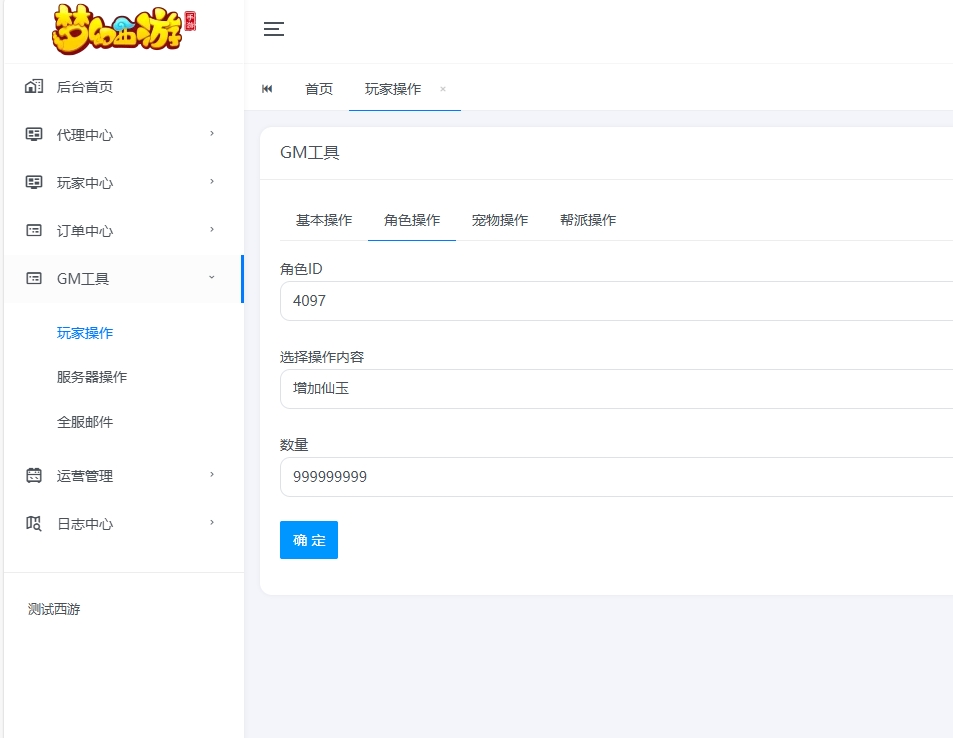Focus the 数量 field containing 999999999
Screen dimensions: 953x738
click(x=616, y=477)
